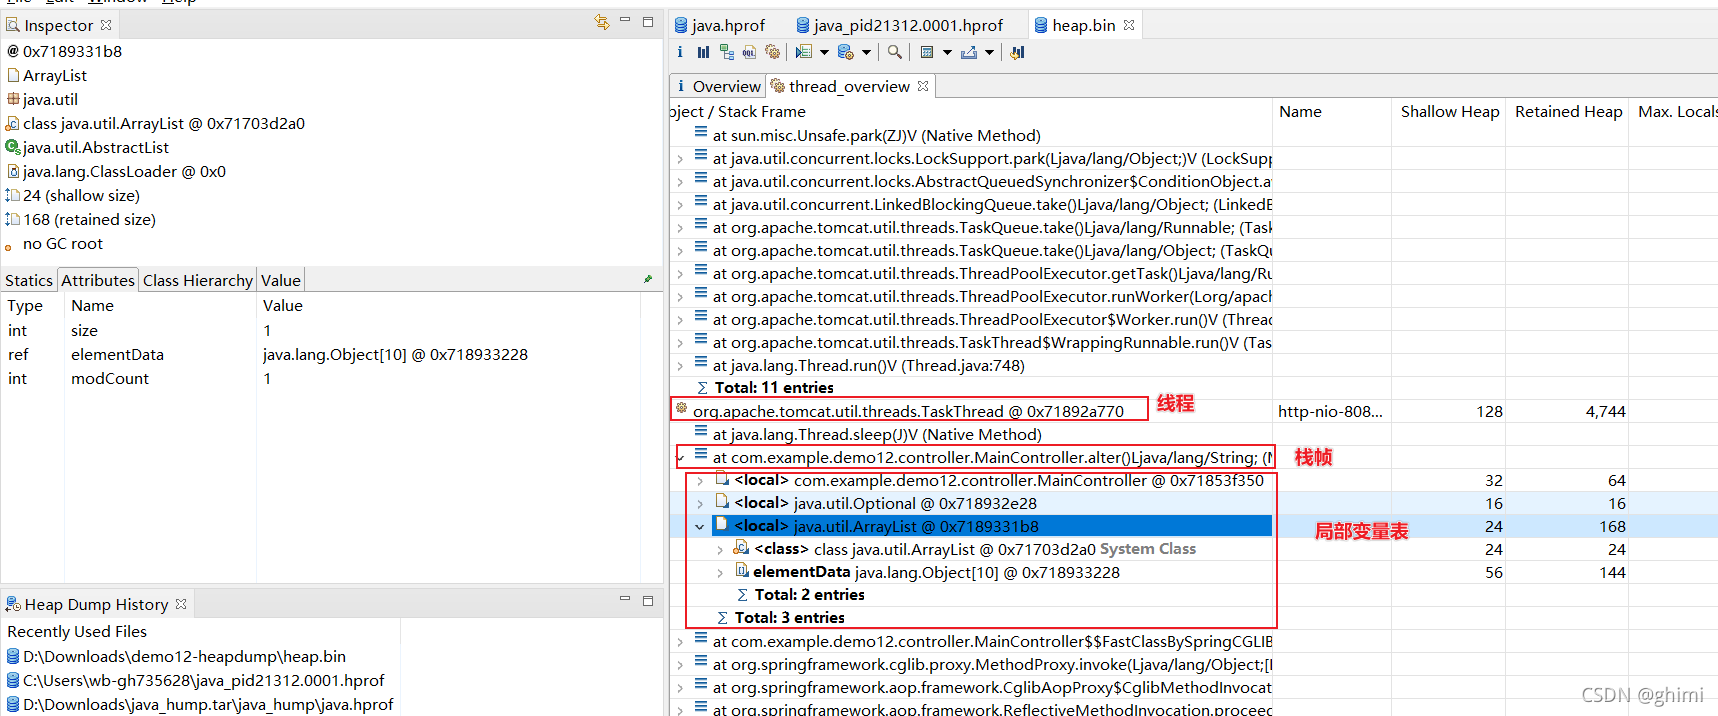
Task: Click the compare to another heap dump icon
Action: [x=1017, y=52]
